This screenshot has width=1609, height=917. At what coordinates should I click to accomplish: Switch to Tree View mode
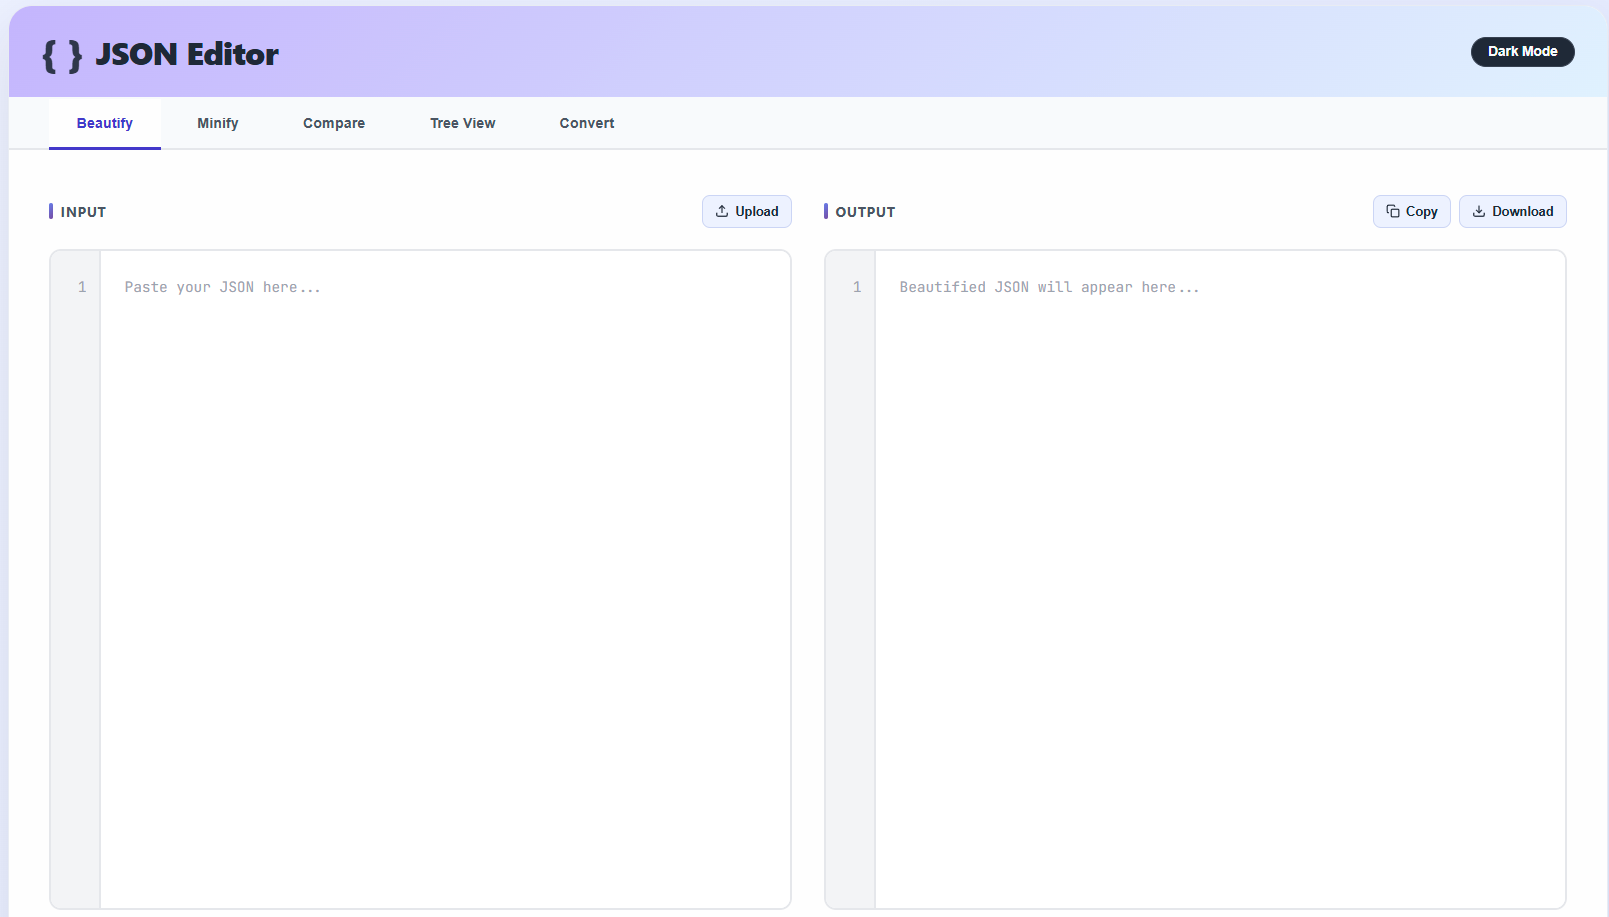[462, 122]
